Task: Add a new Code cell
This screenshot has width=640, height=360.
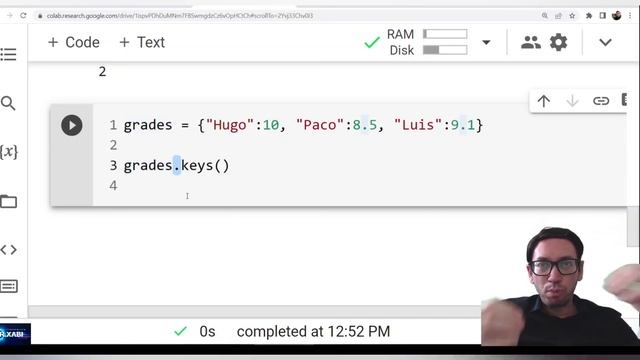Action: coord(73,42)
